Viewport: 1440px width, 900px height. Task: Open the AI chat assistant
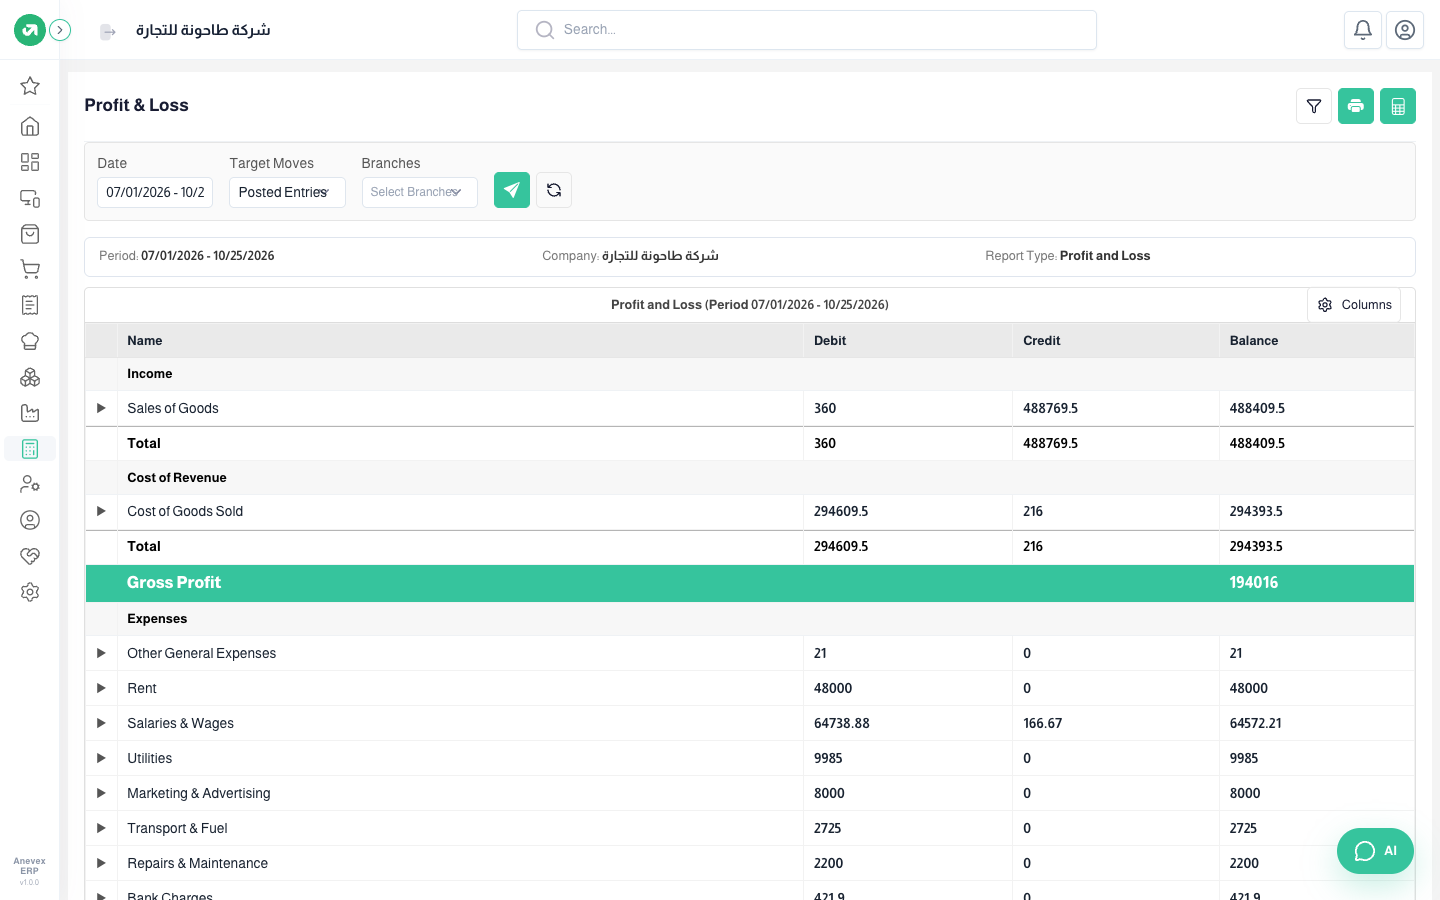click(x=1375, y=851)
